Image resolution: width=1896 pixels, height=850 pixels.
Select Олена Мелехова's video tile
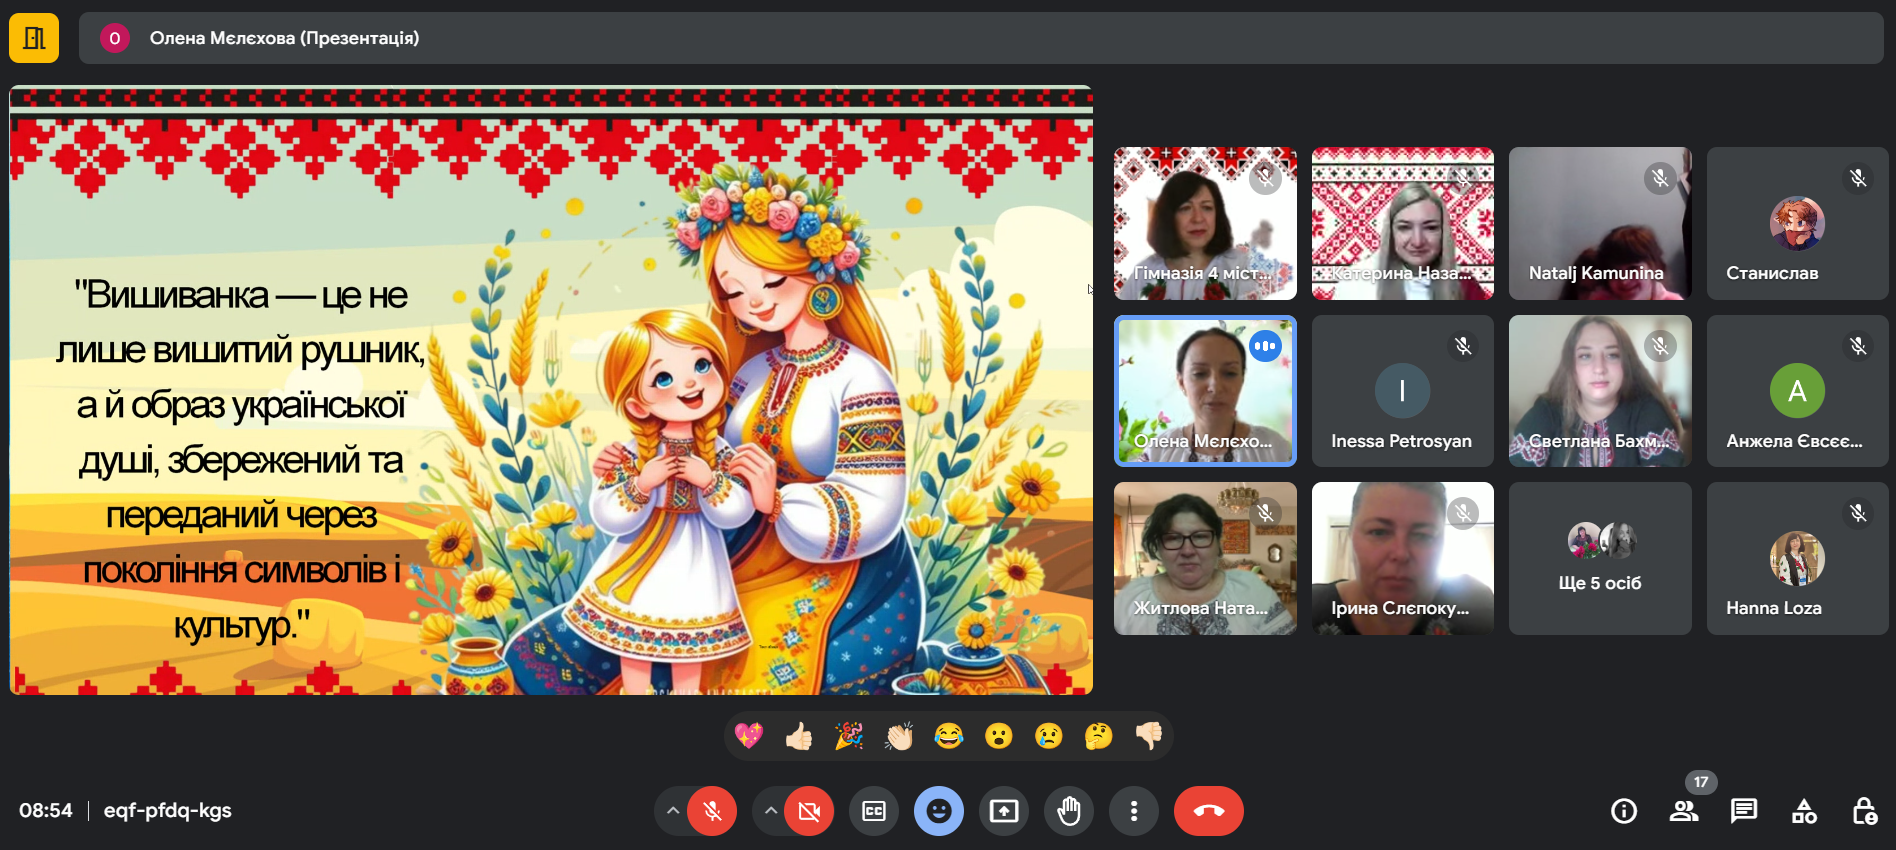pos(1205,391)
